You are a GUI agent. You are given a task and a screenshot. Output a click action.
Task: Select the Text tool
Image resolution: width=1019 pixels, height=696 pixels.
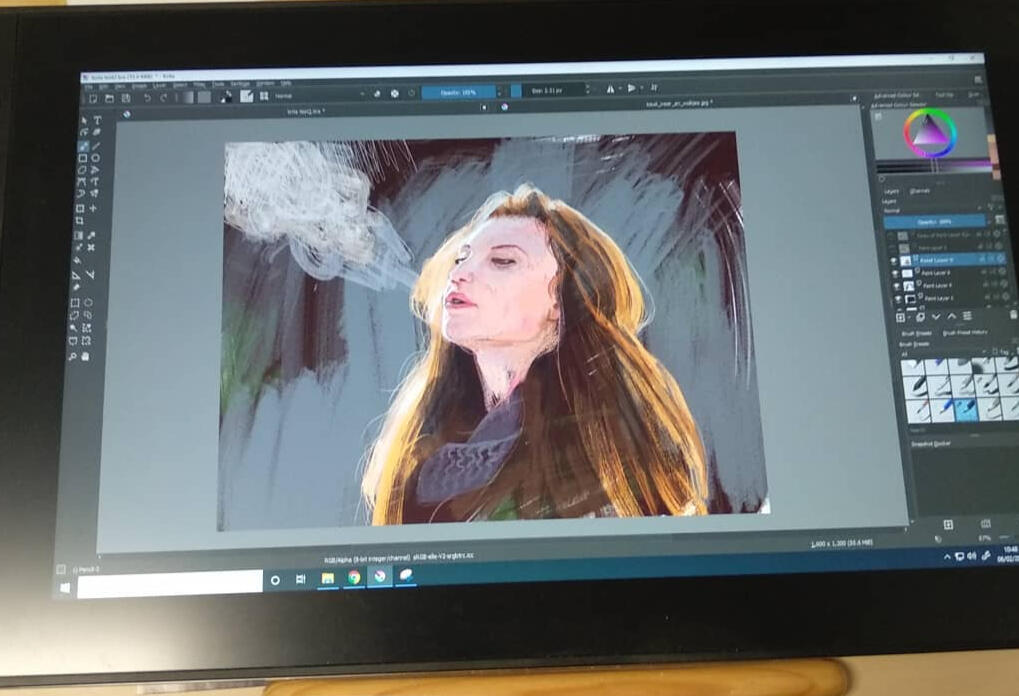[97, 120]
